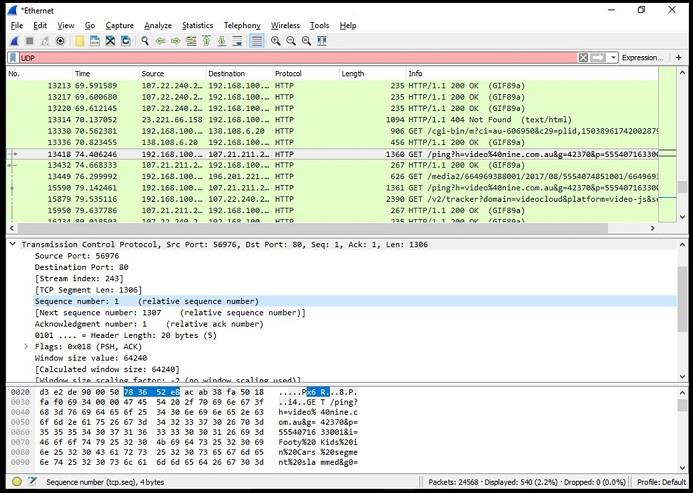Sort packets by Info column
This screenshot has height=493, width=693.
point(532,74)
